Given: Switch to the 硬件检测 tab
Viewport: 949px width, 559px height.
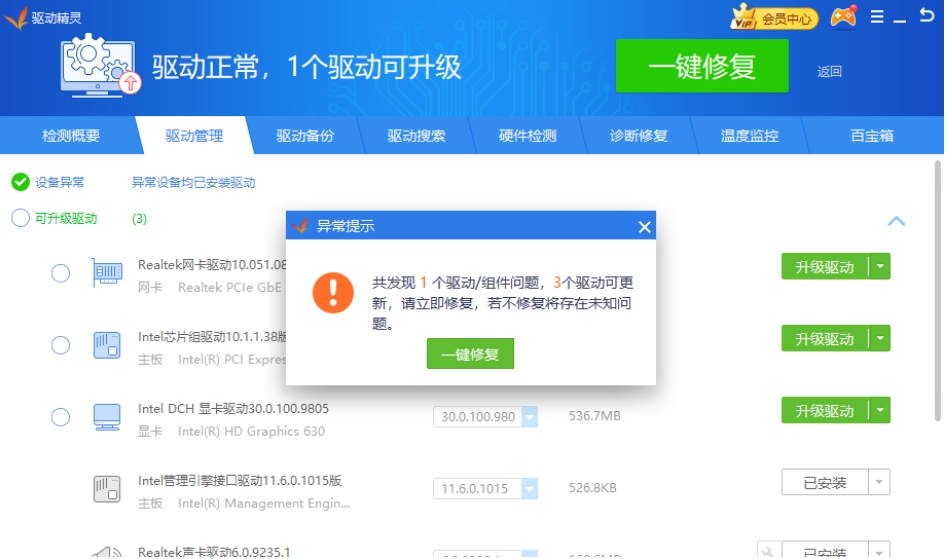Looking at the screenshot, I should 528,136.
